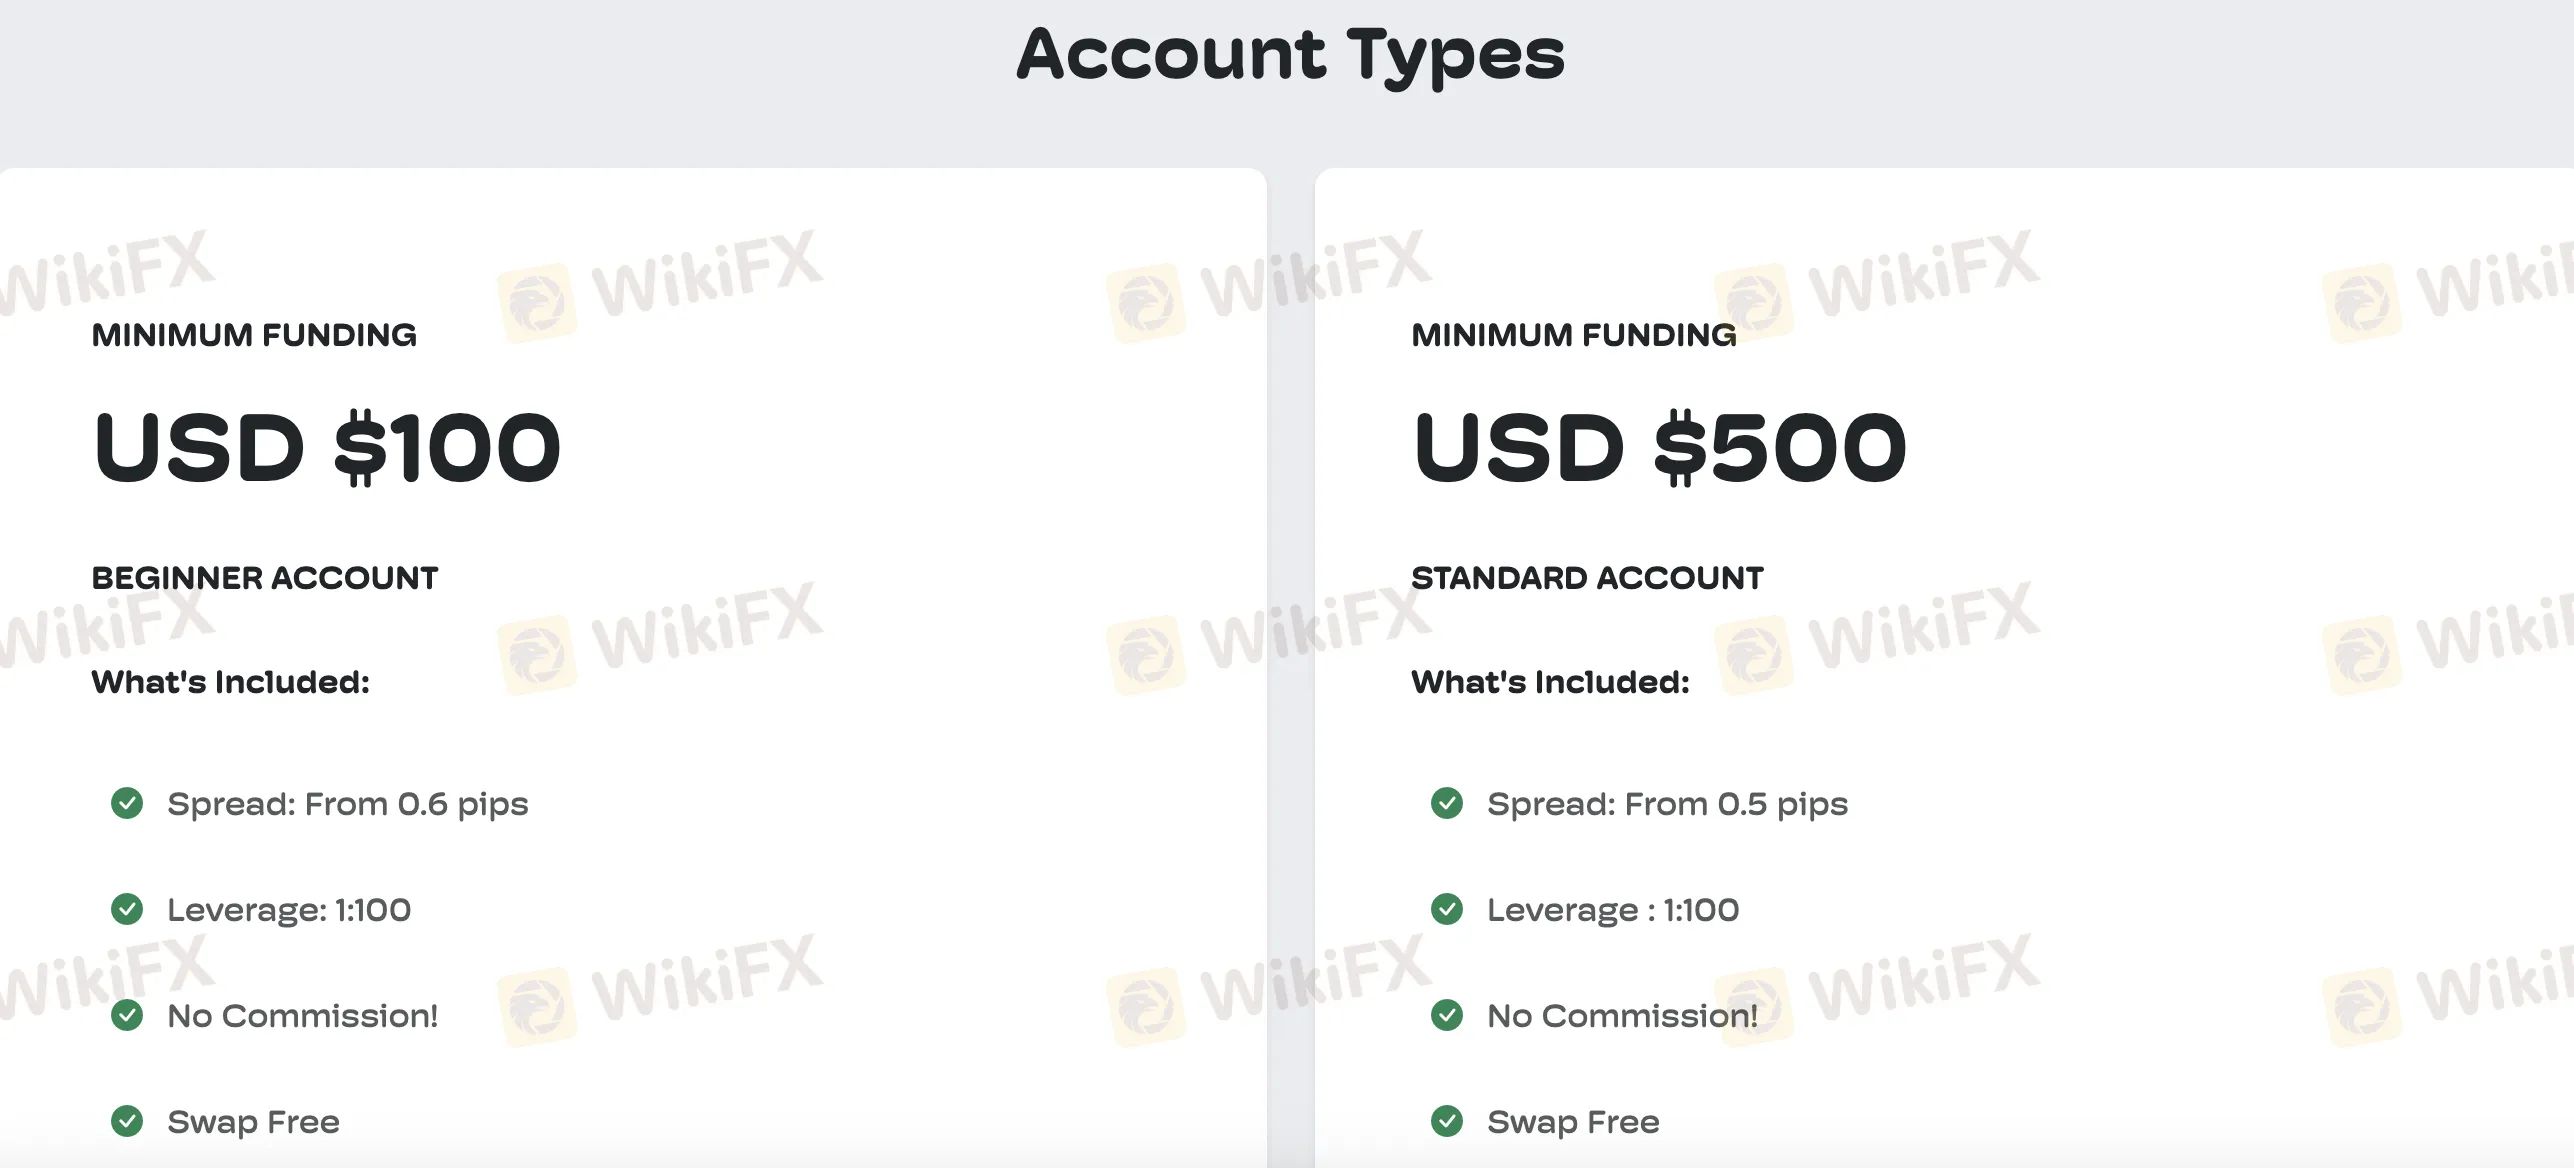2574x1168 pixels.
Task: Click the Beginner No Commission check icon
Action: point(127,1015)
